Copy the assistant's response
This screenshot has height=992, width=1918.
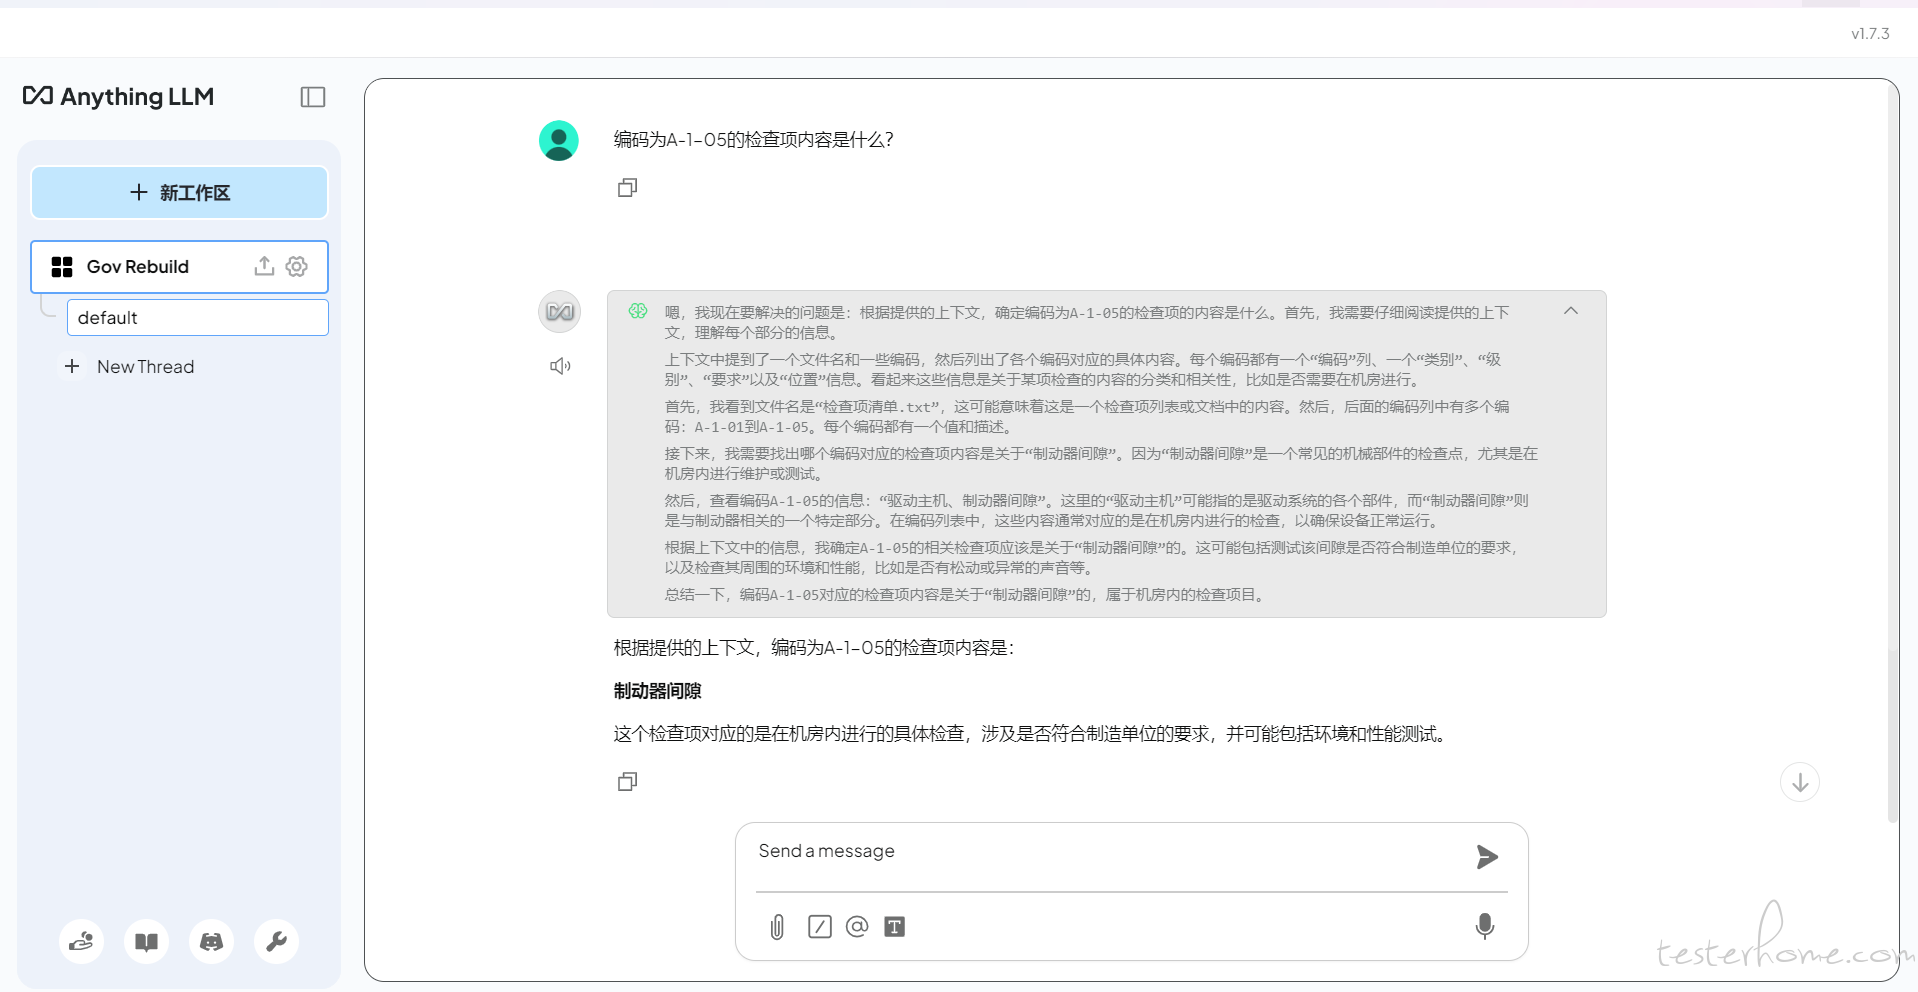[x=627, y=782]
